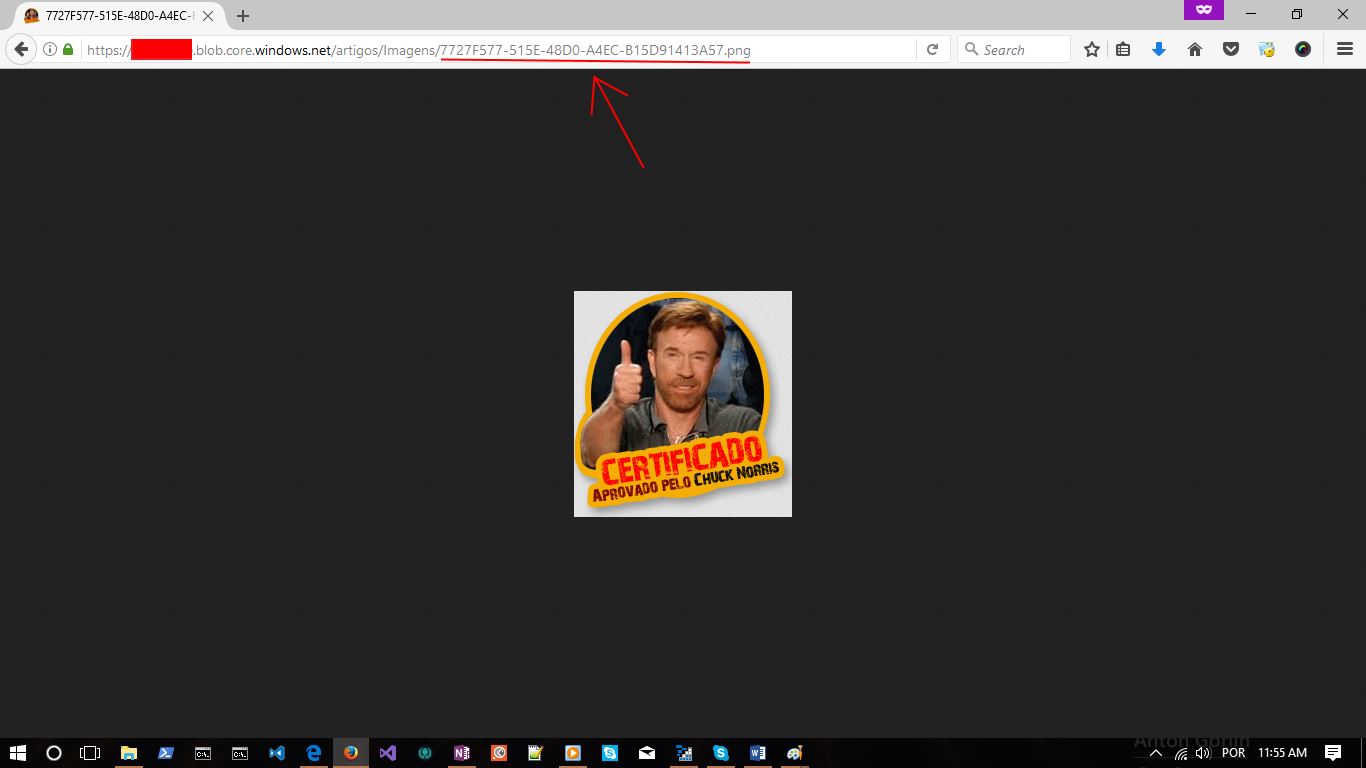Open Visual Studio purple taskbar icon
Viewport: 1366px width, 768px height.
388,753
